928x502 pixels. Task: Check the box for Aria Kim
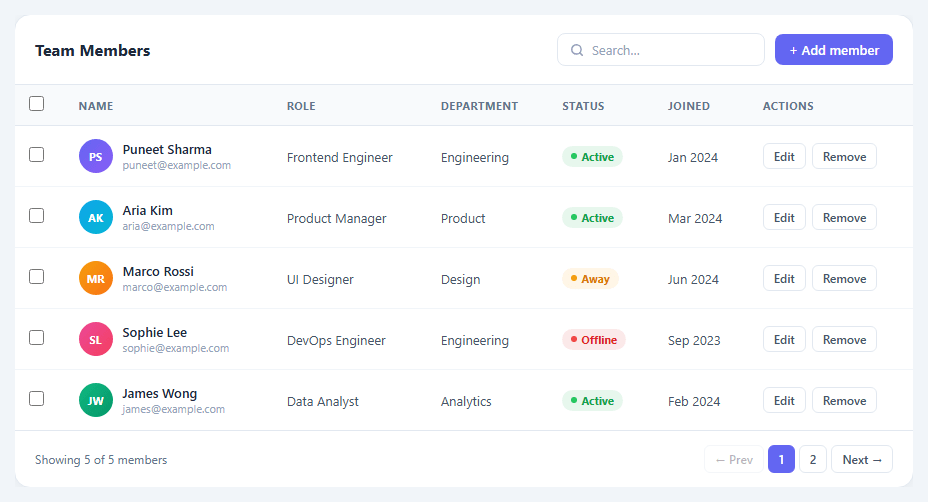click(x=37, y=215)
